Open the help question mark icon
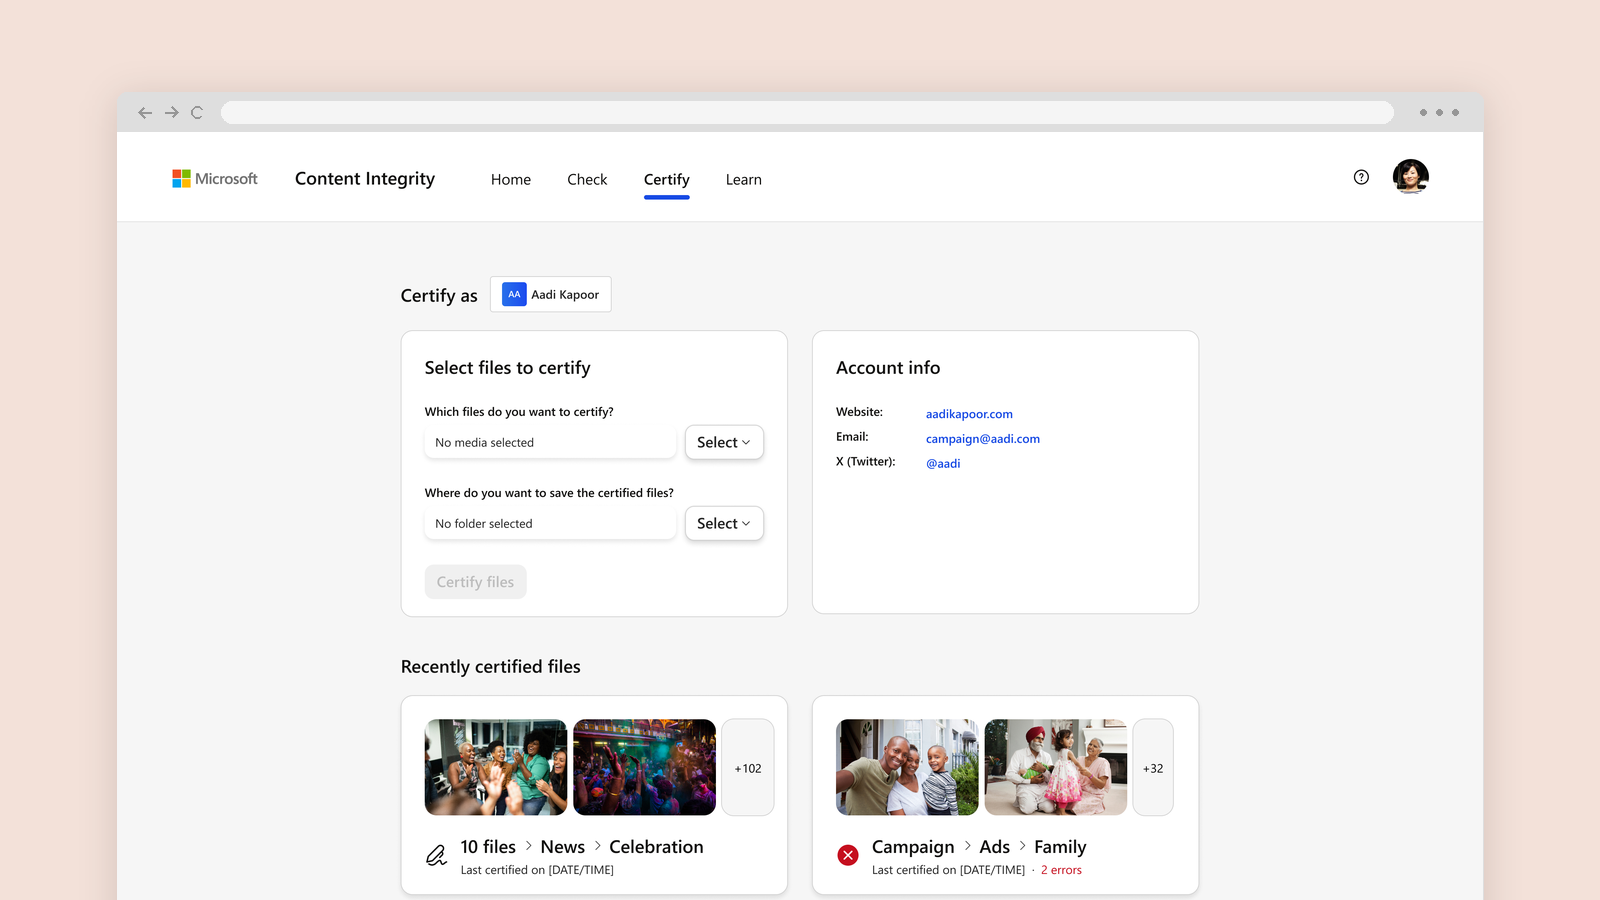The width and height of the screenshot is (1600, 900). click(x=1361, y=177)
